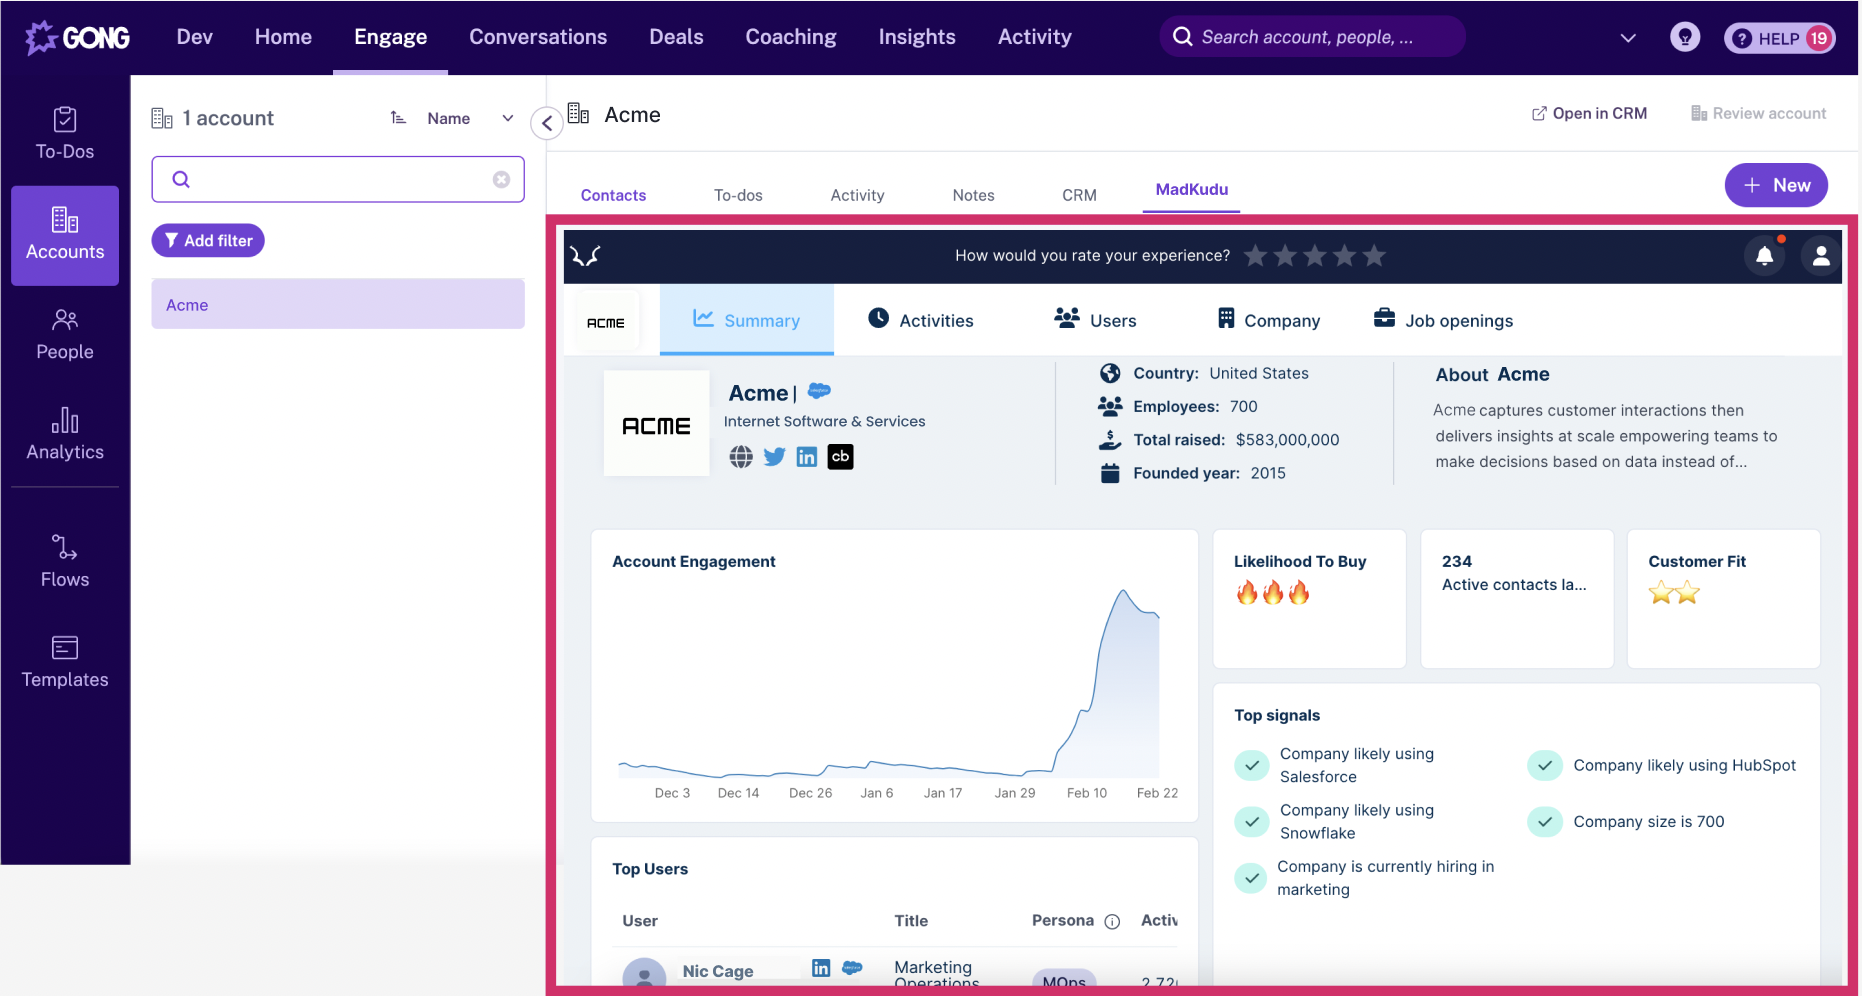Open the MadKudu Company tab

tap(1268, 320)
